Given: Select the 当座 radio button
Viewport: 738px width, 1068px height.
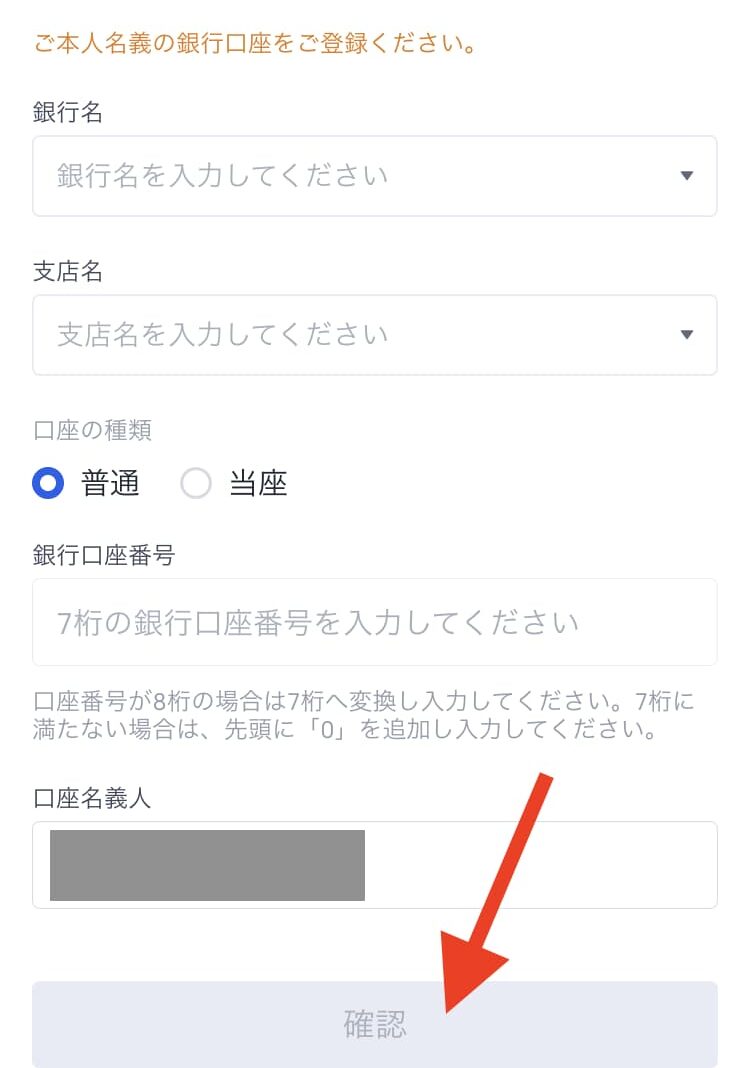Looking at the screenshot, I should pos(195,483).
